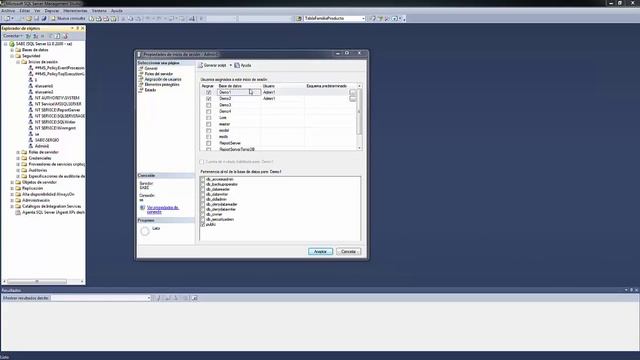The height and width of the screenshot is (360, 640).
Task: Open the Ver menu
Action: [37, 11]
